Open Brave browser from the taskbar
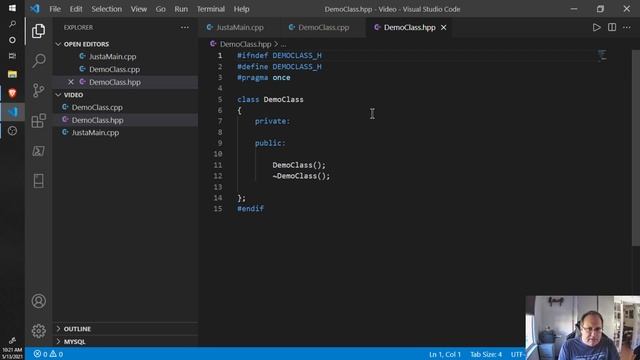The image size is (640, 360). coord(12,93)
